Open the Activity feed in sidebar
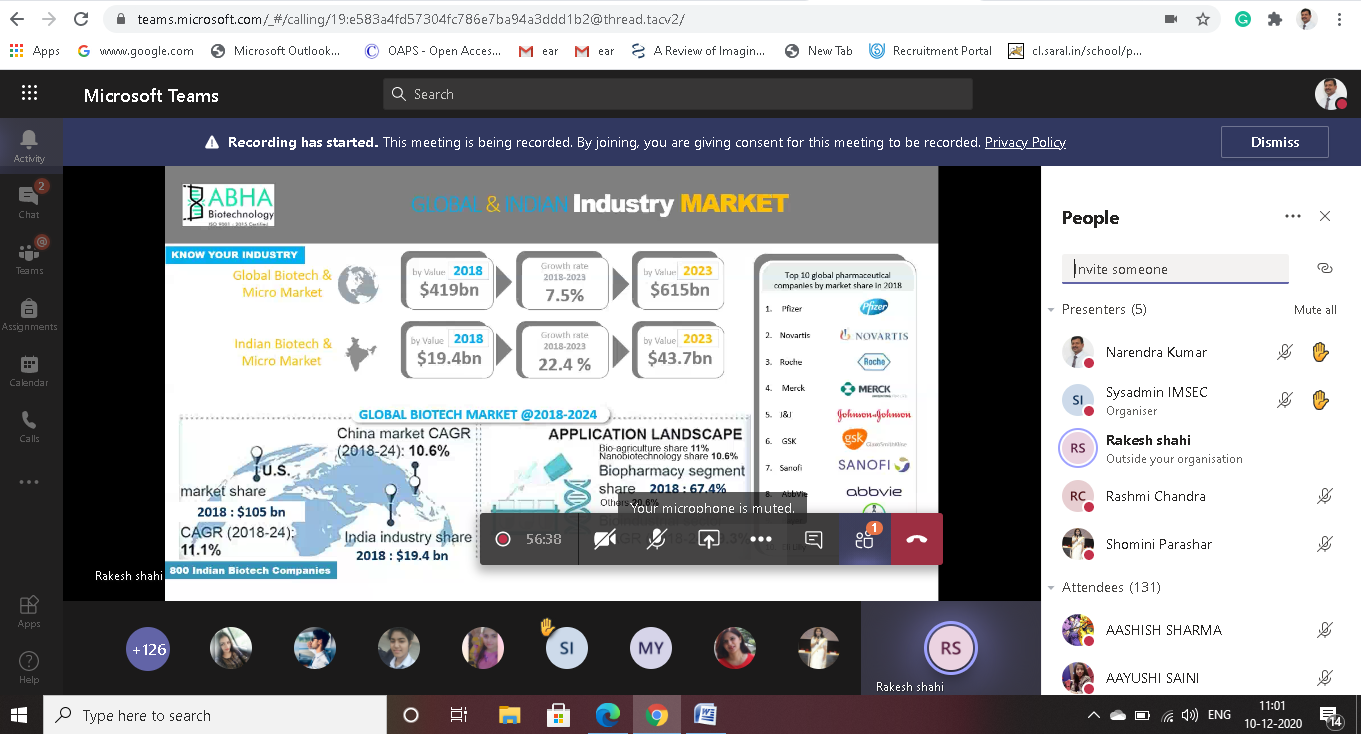 pyautogui.click(x=29, y=146)
